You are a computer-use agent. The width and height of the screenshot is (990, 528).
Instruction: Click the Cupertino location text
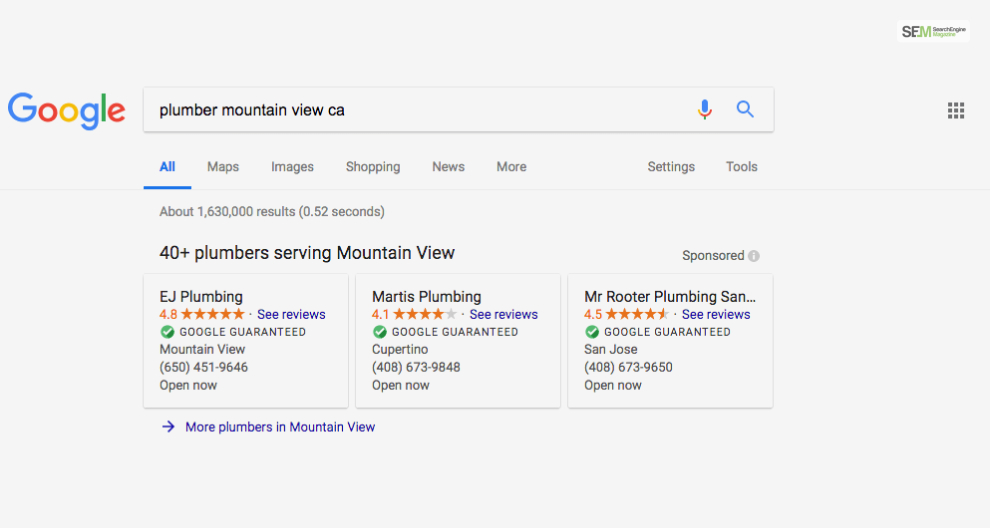point(400,350)
